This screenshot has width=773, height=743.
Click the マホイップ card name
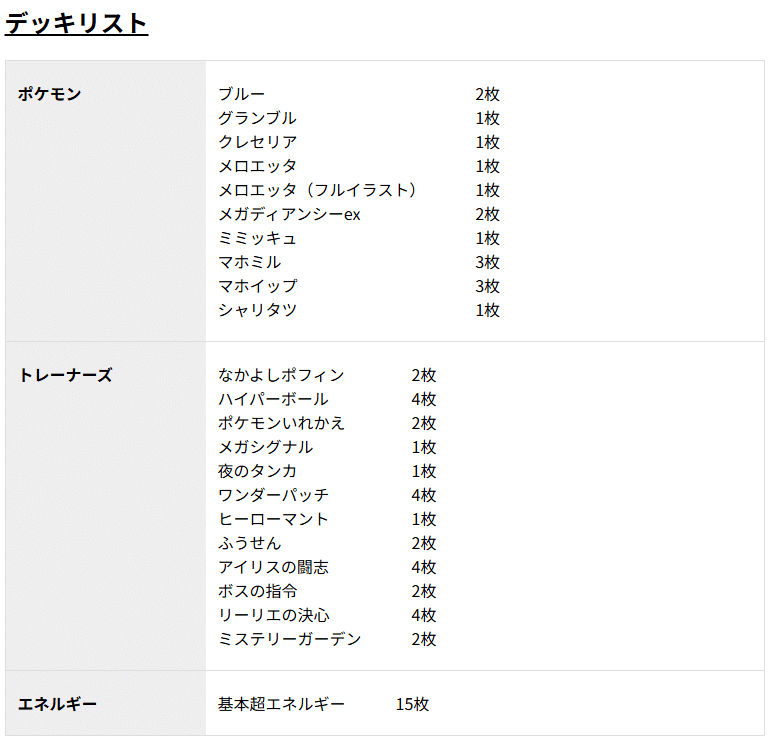coord(258,286)
